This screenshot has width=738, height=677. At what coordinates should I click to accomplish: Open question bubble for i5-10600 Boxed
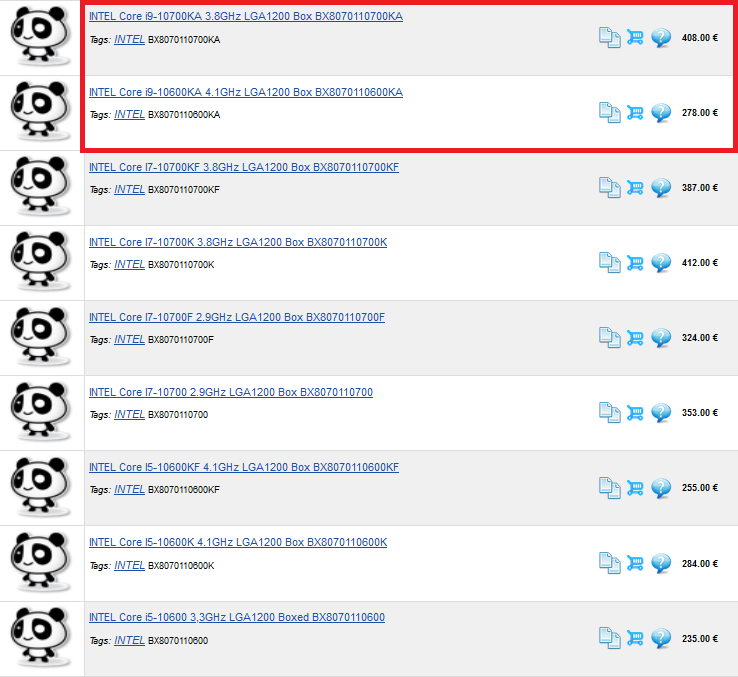coord(661,638)
